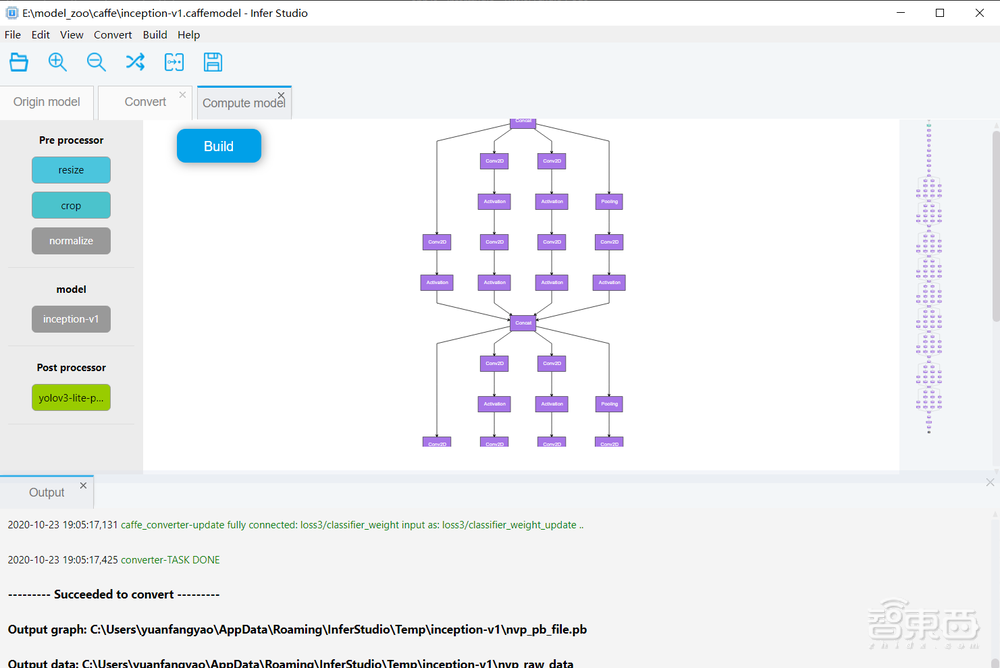Viewport: 1000px width, 668px height.
Task: Select the resize pre processor
Action: 71,170
